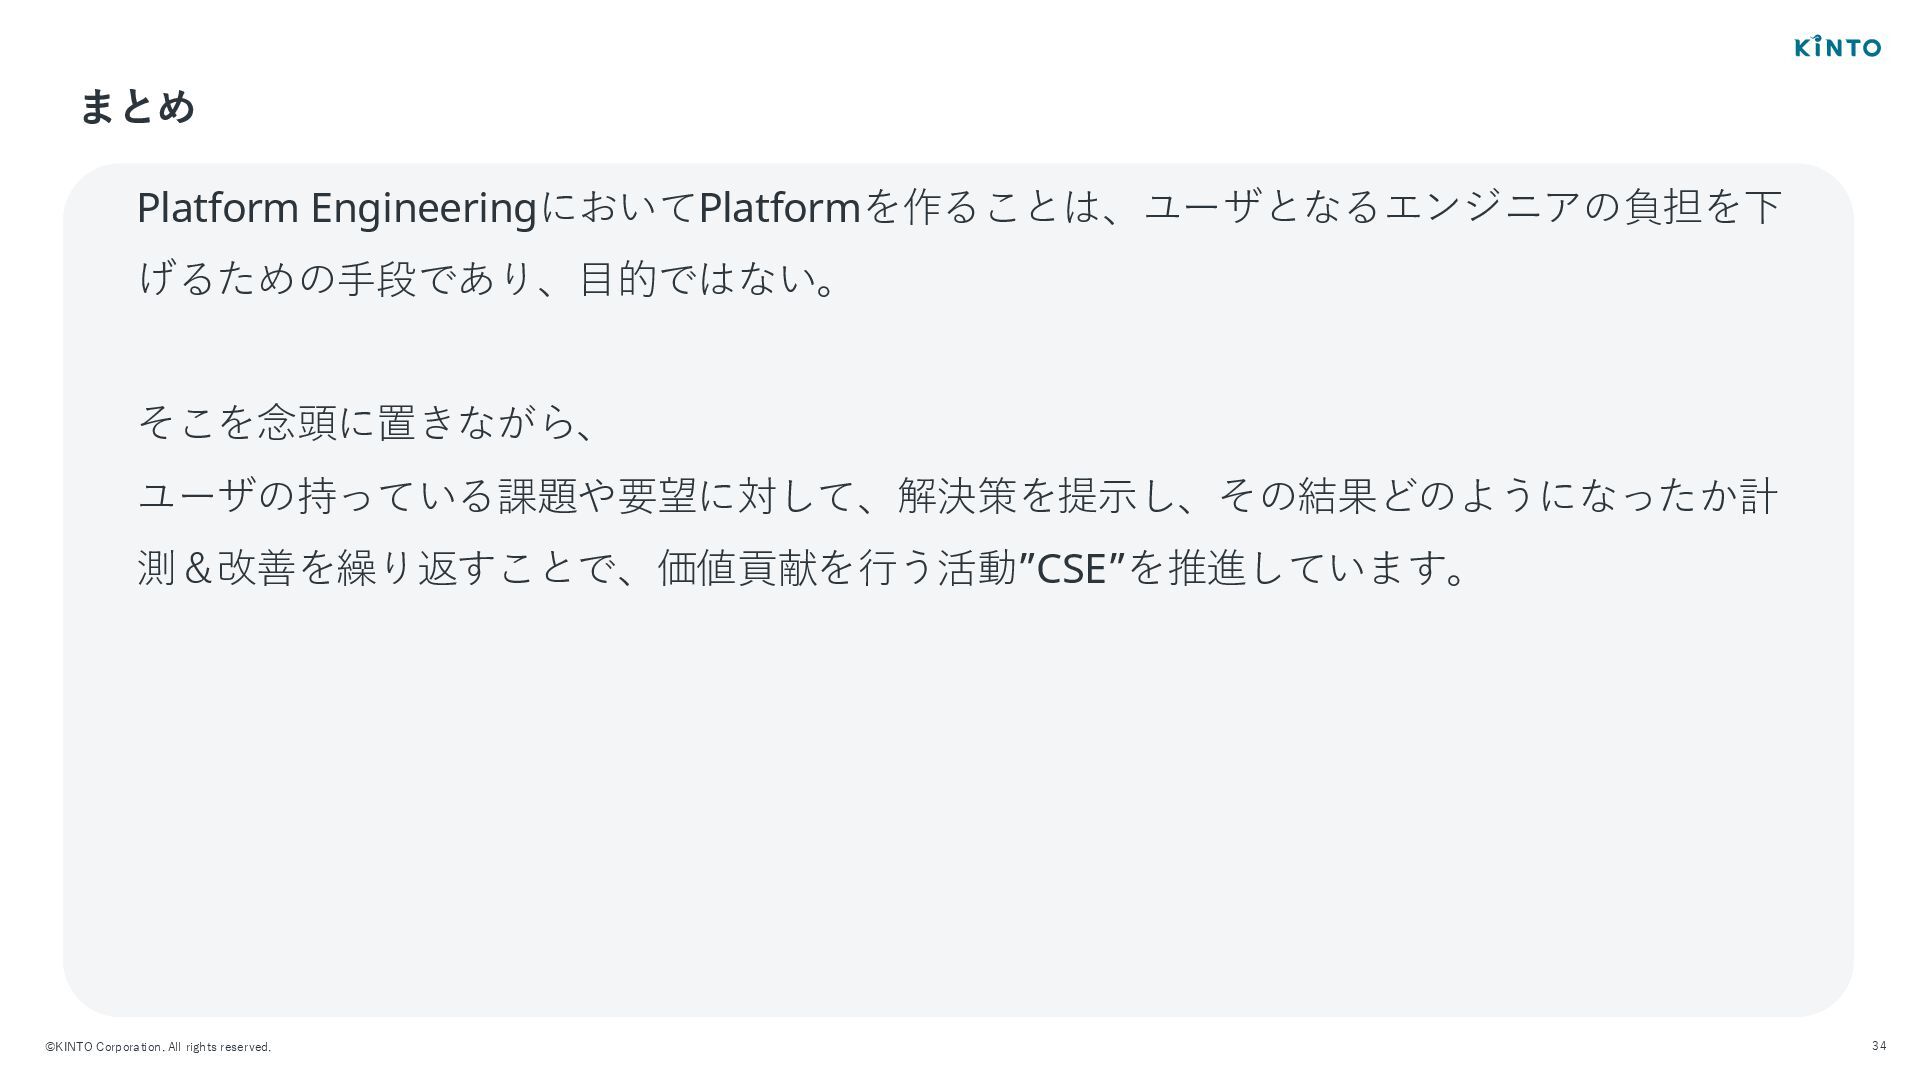Image resolution: width=1920 pixels, height=1080 pixels.
Task: Click the empty gray panel below the text
Action: click(958, 800)
